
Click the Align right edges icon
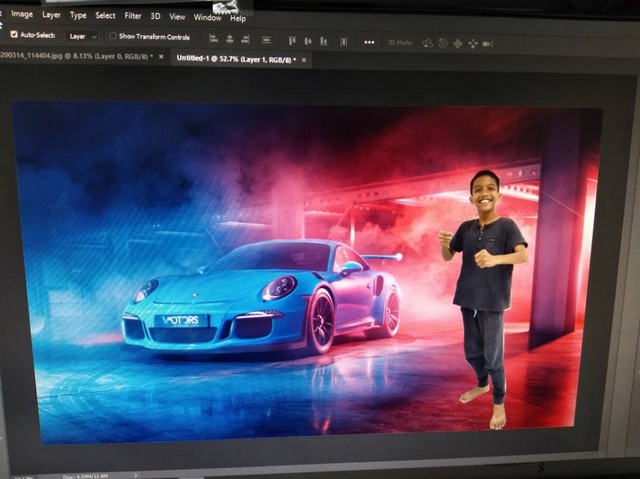(246, 39)
